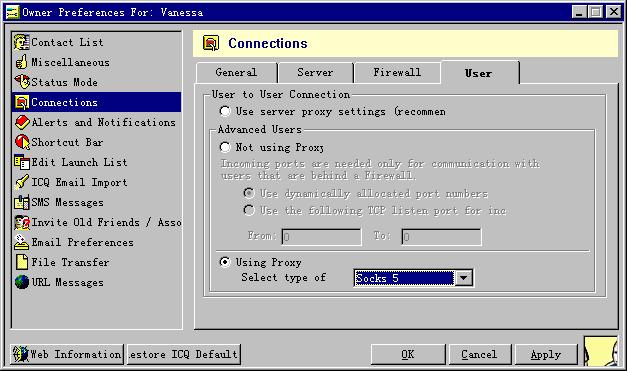This screenshot has height=371, width=627.
Task: Minimize the Owner Preferences window
Action: pyautogui.click(x=579, y=12)
